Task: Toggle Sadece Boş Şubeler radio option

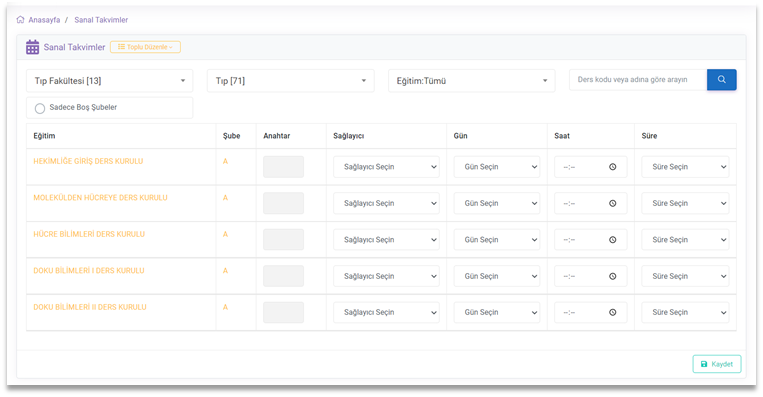Action: (40, 108)
